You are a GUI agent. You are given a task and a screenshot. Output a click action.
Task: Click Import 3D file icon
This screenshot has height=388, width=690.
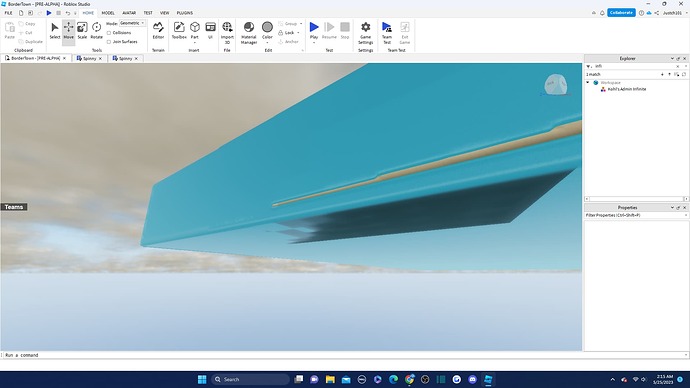(x=227, y=33)
